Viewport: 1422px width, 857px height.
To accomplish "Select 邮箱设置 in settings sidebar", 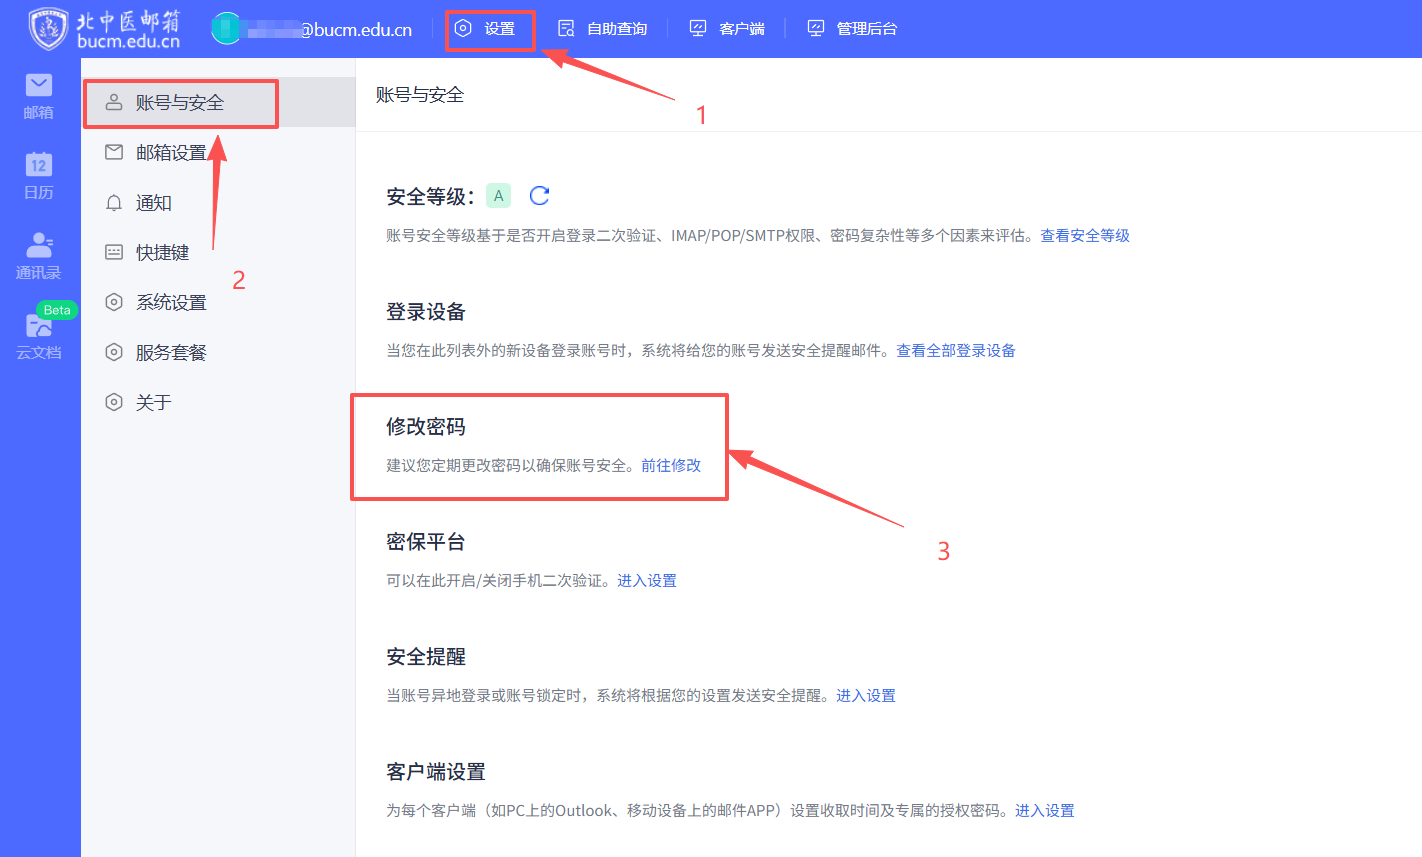I will coord(171,153).
